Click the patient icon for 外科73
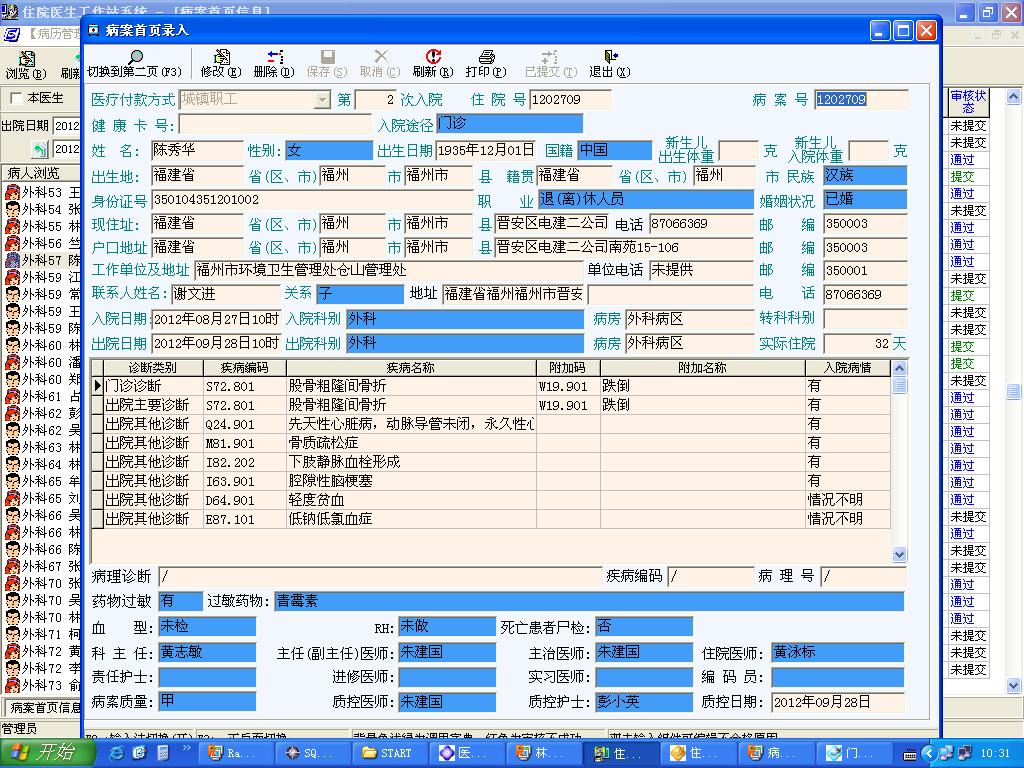 click(x=12, y=684)
